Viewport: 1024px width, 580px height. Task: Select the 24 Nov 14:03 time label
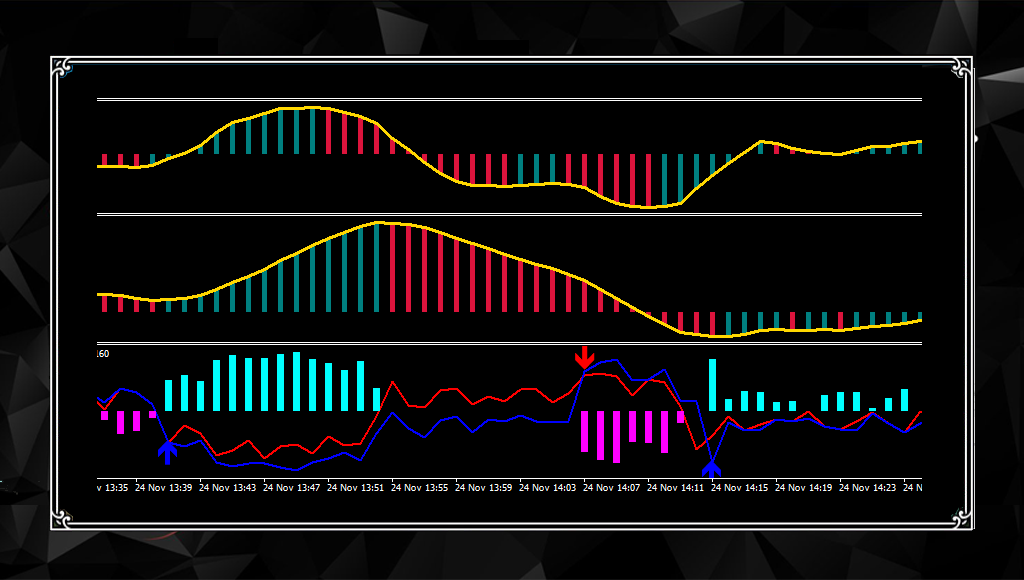click(x=547, y=488)
